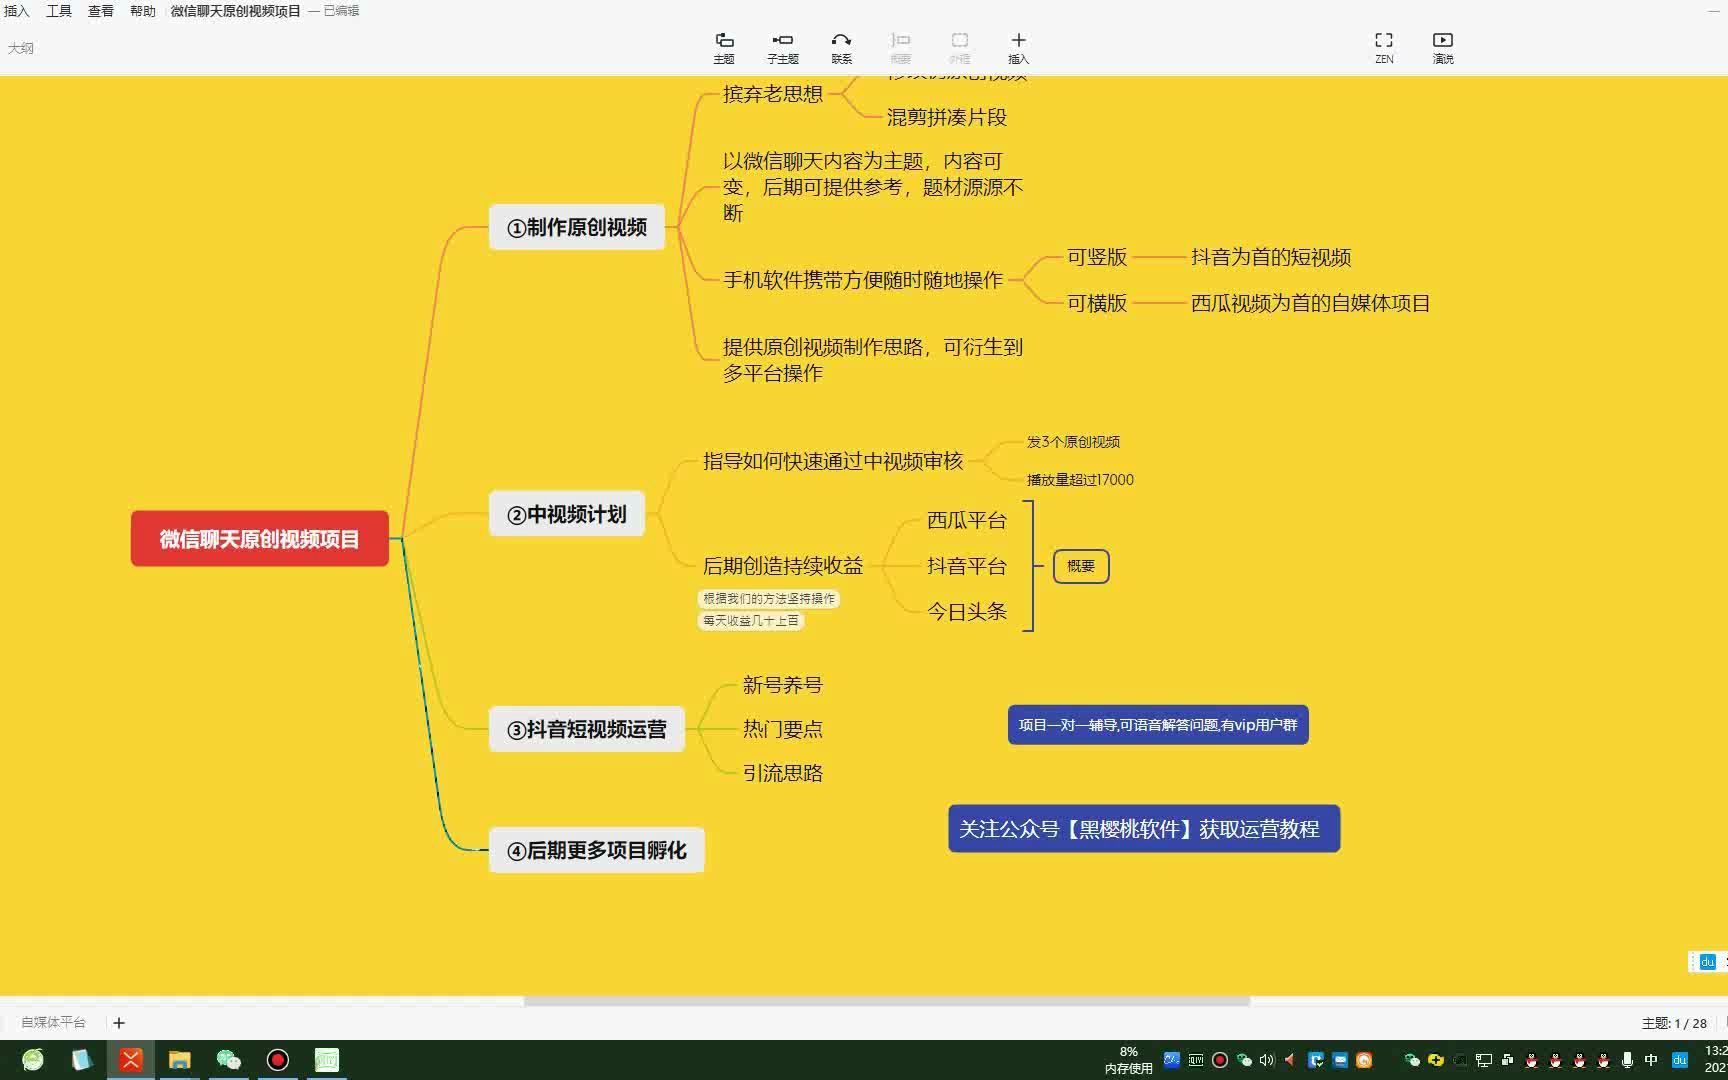Add a new sheet with the plus button

[x=119, y=1023]
